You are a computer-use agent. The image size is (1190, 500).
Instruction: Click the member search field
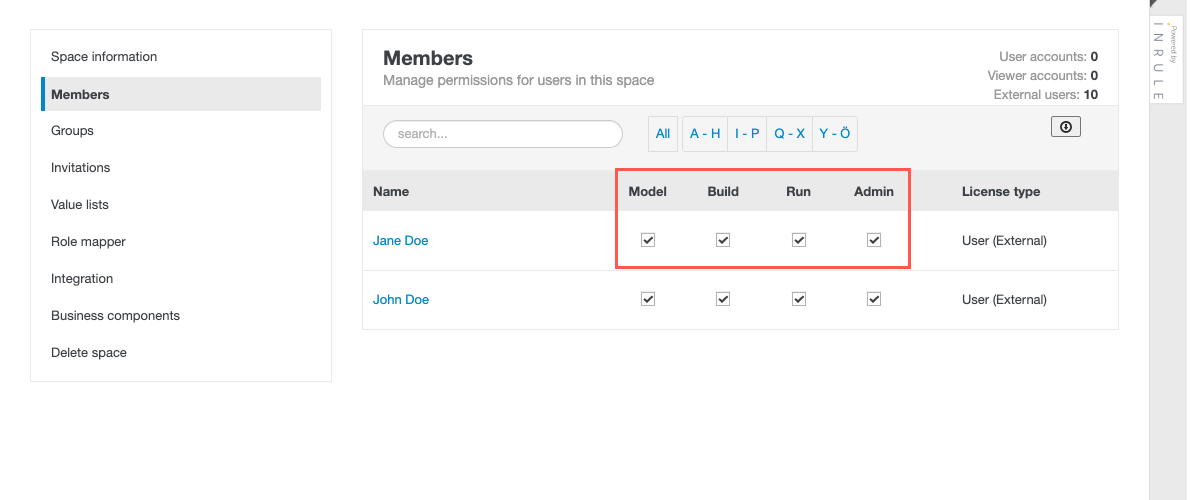coord(503,134)
